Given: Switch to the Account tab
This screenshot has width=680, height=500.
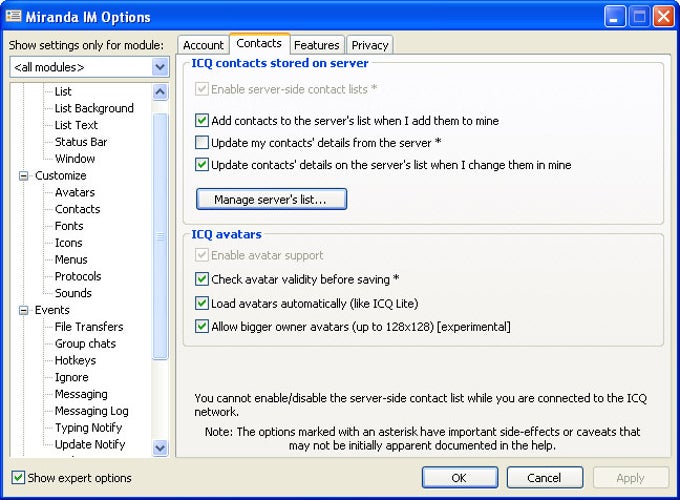Looking at the screenshot, I should click(x=203, y=45).
